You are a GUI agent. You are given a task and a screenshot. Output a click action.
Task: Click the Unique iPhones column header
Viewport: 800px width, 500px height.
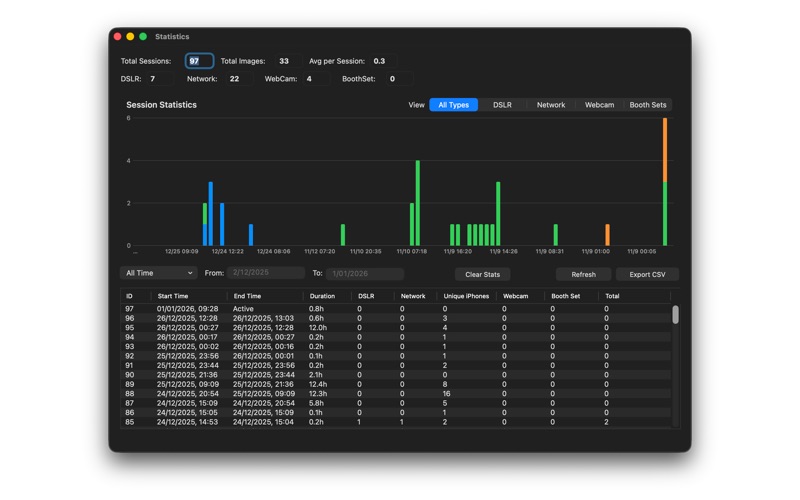tap(466, 296)
